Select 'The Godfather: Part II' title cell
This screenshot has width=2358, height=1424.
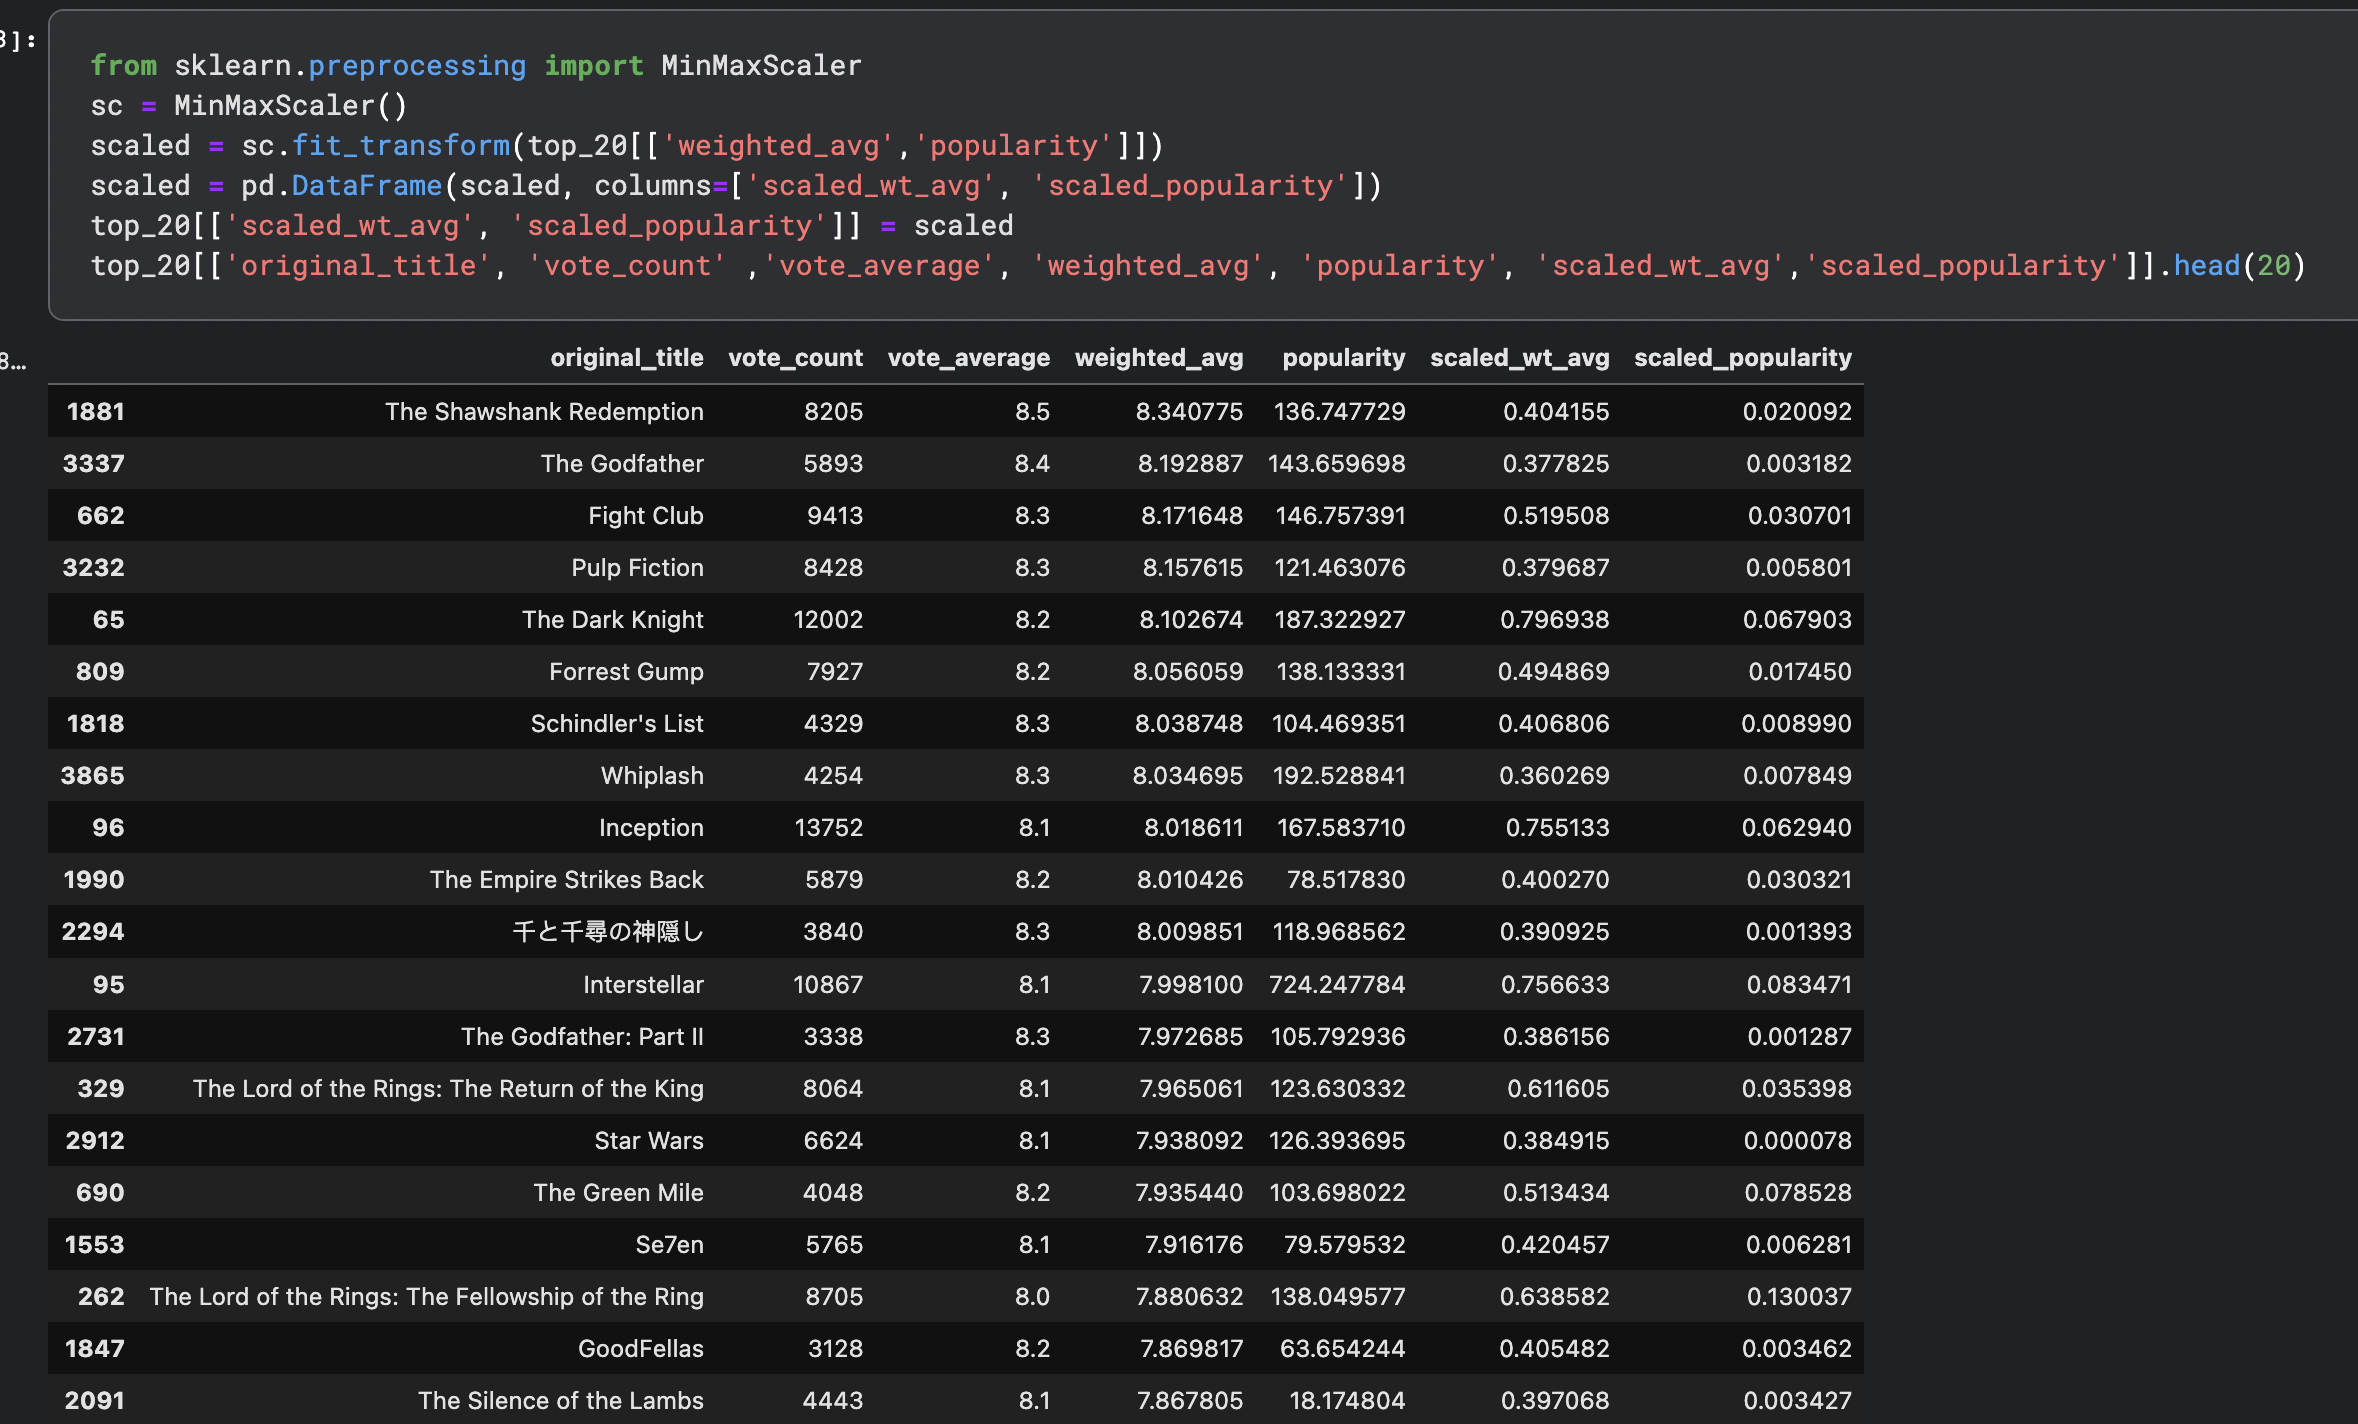582,1036
